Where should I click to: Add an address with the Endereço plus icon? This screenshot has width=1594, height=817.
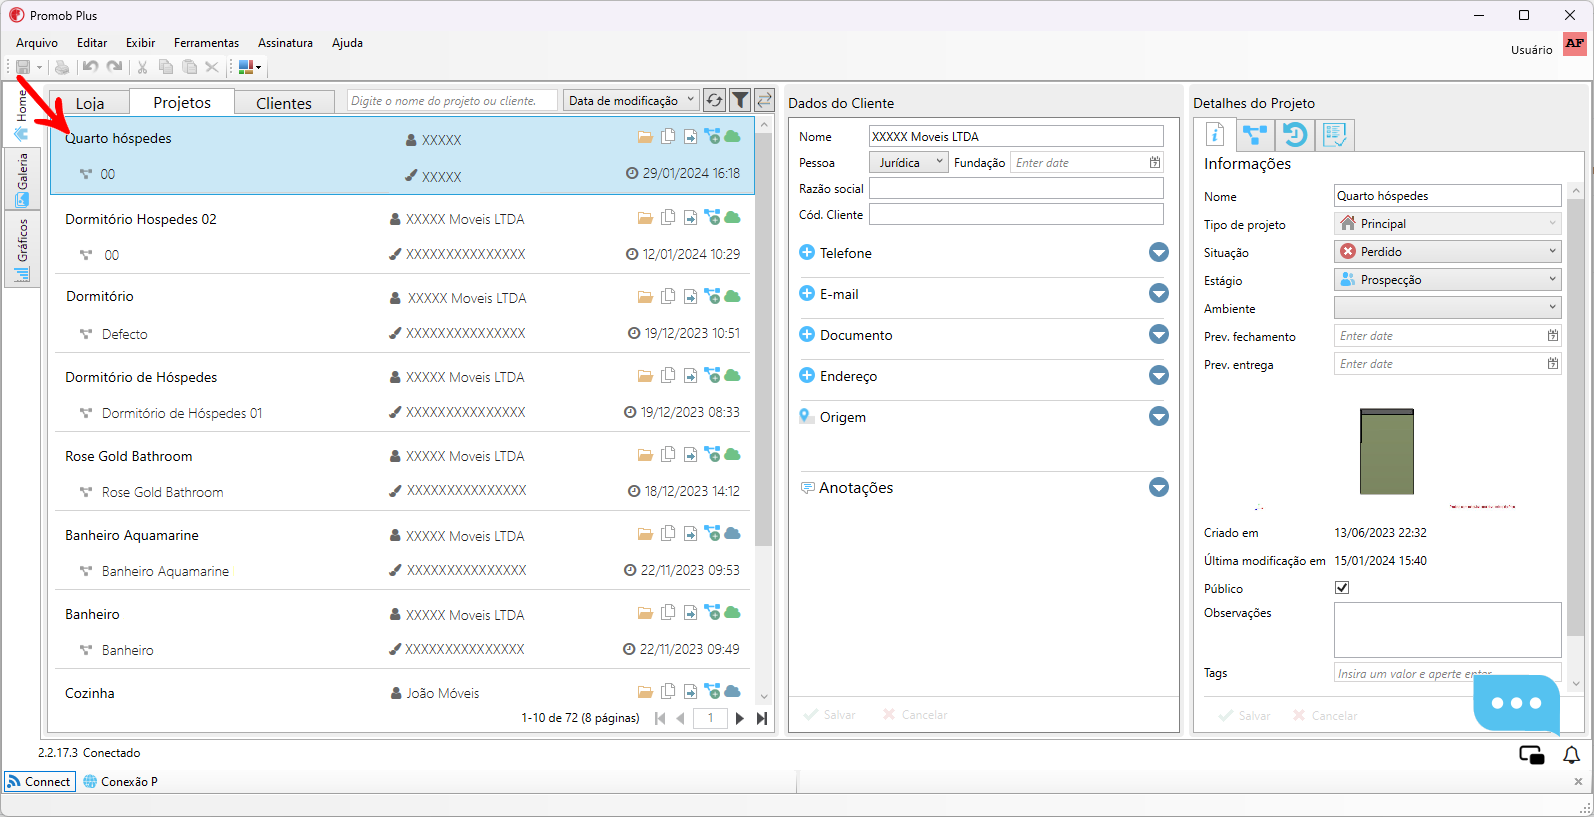[807, 375]
